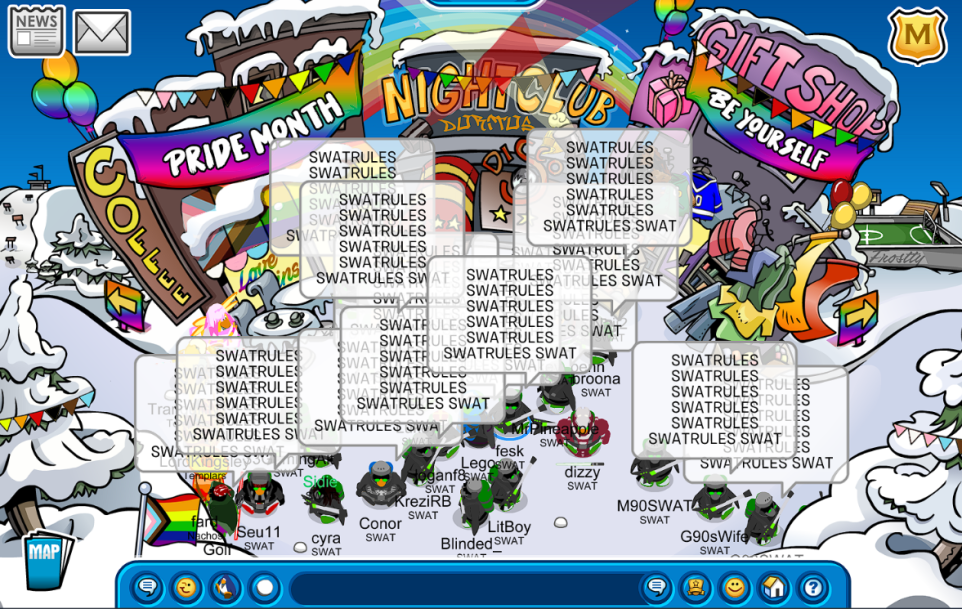Select the penguin named Conor
The image size is (962, 609).
[381, 485]
